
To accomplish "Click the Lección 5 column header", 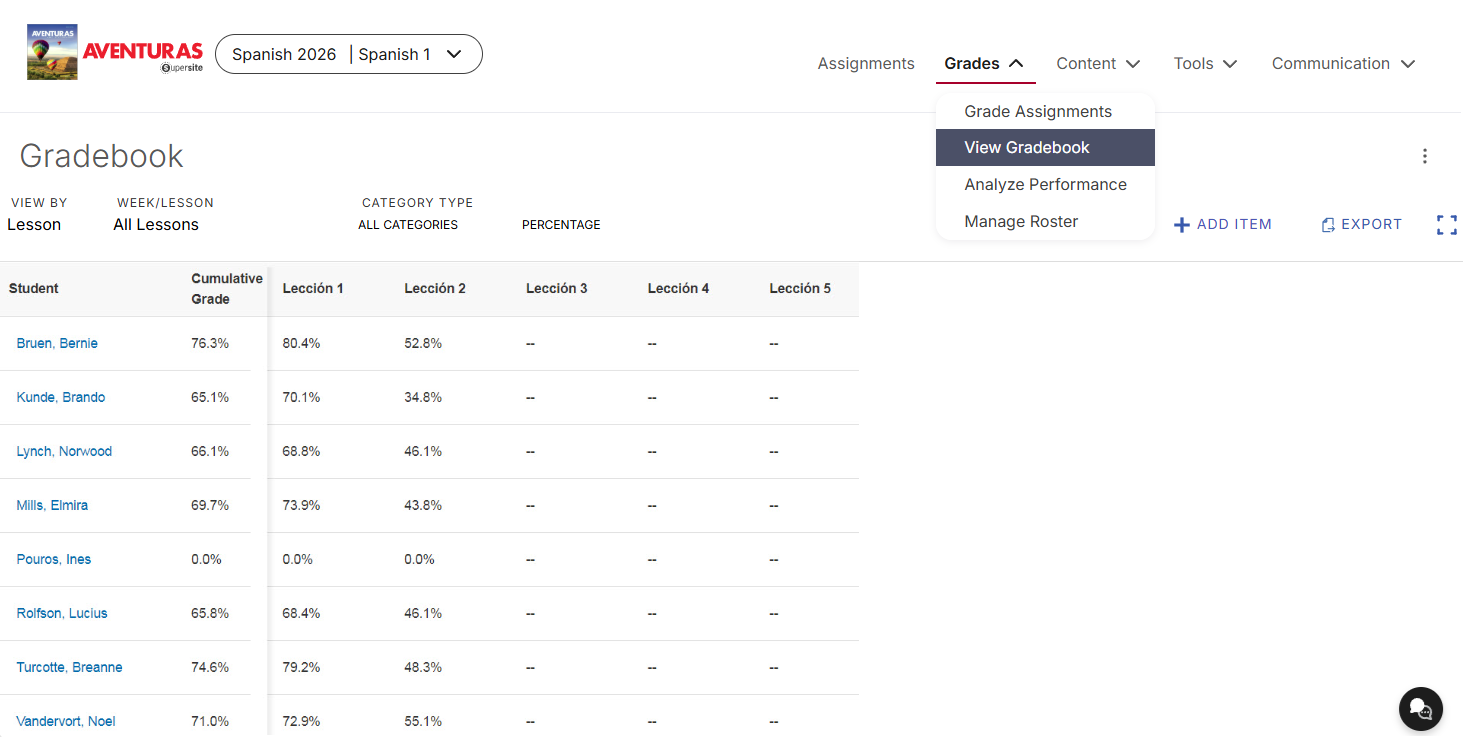I will [x=800, y=288].
